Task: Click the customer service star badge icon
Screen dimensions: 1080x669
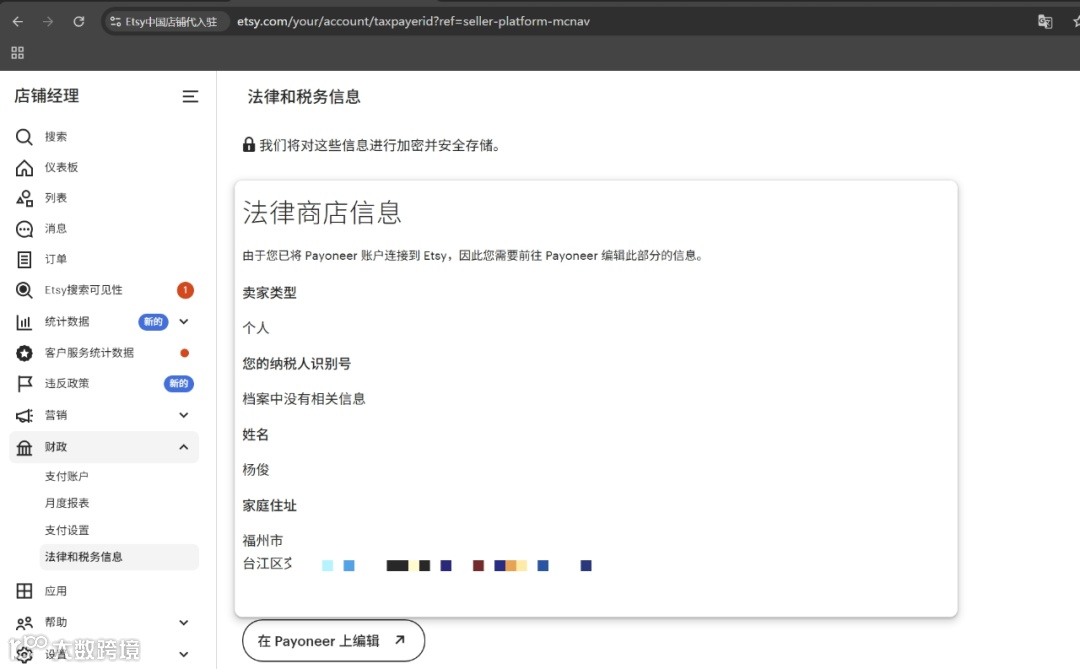Action: coord(24,353)
